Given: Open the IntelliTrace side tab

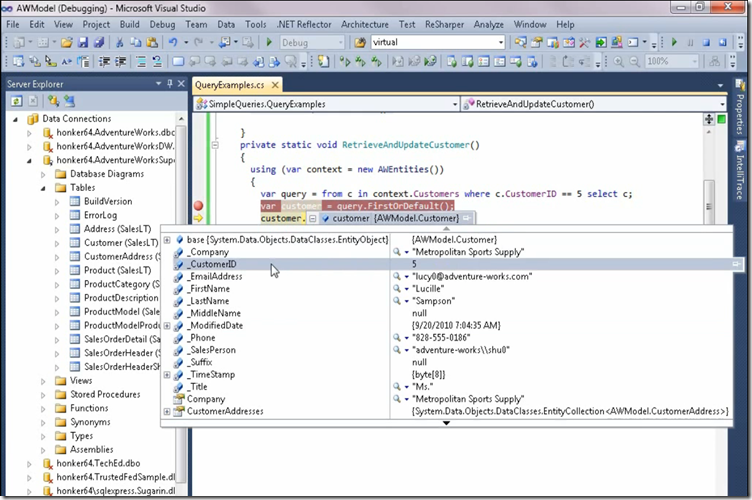Looking at the screenshot, I should [740, 171].
